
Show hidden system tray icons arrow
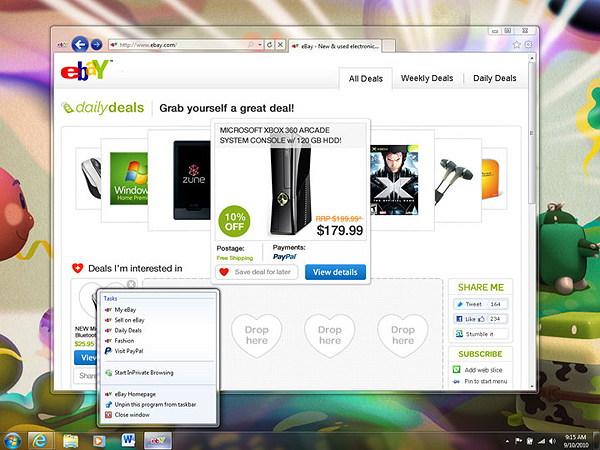pos(508,441)
